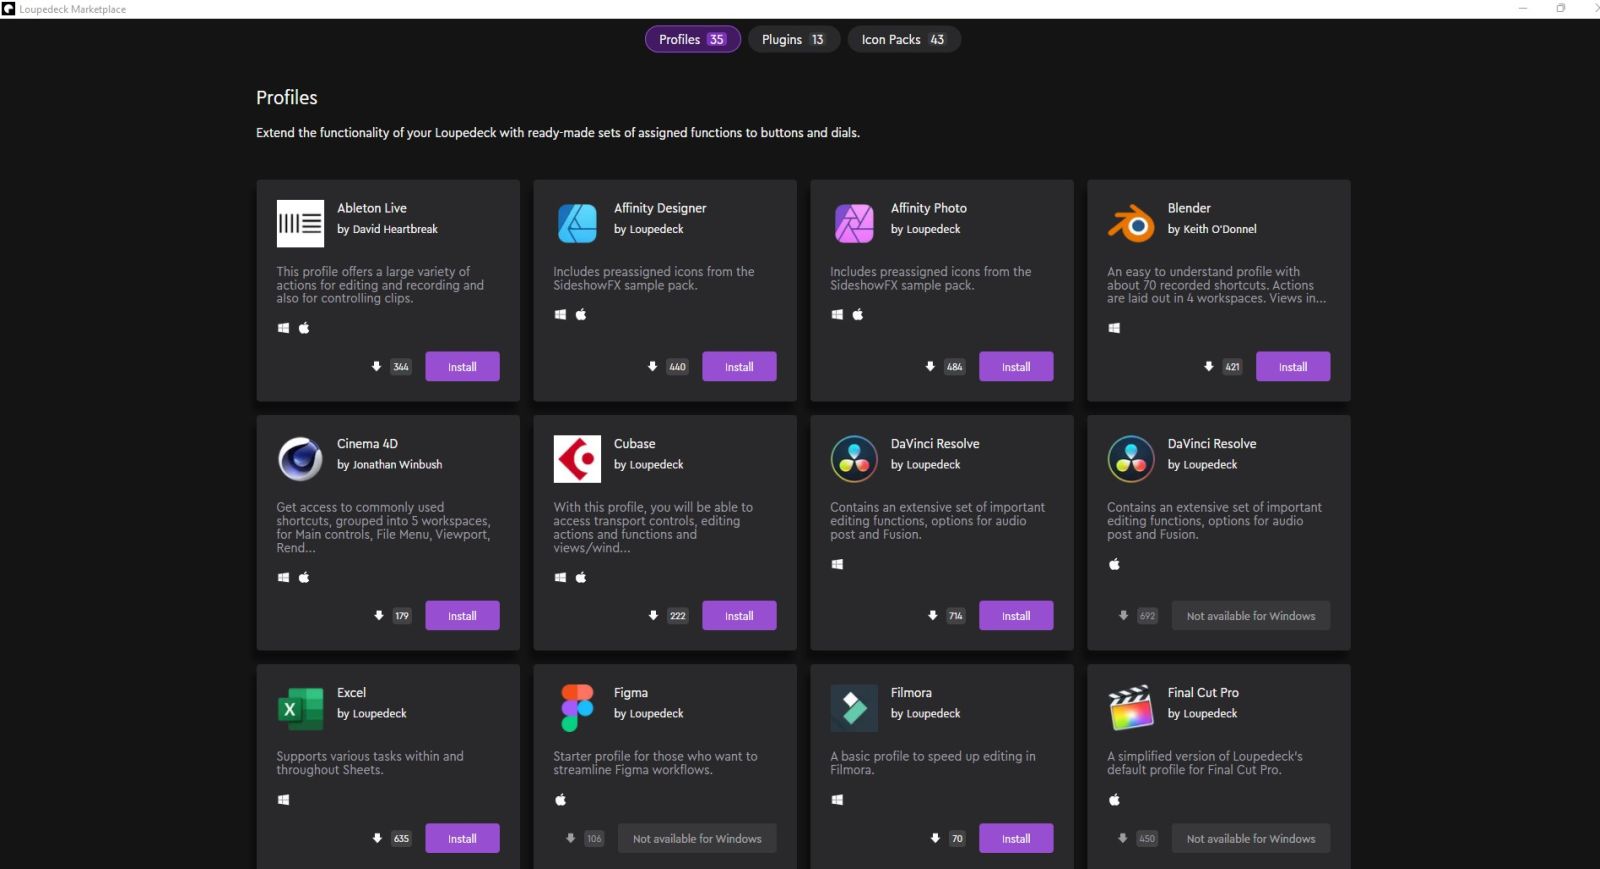Click the Windows platform icon on Cinema 4D card

[x=283, y=578]
